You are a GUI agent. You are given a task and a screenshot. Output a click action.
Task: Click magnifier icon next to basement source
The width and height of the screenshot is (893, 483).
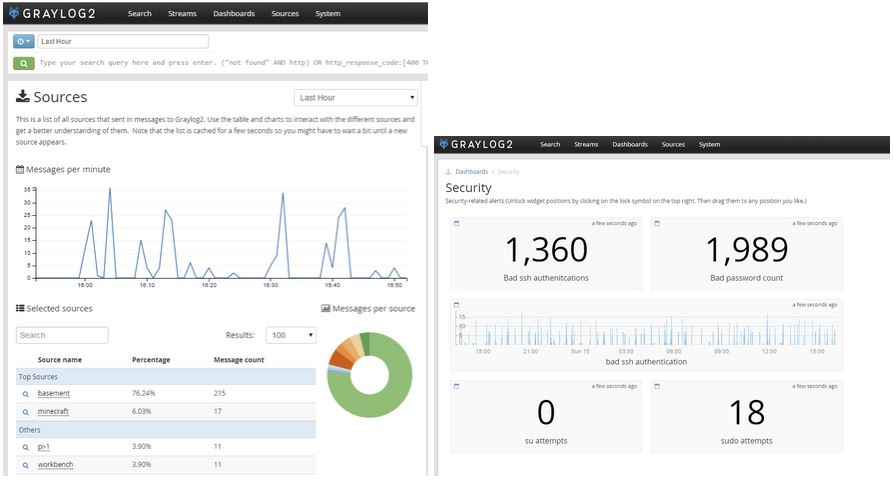(26, 394)
